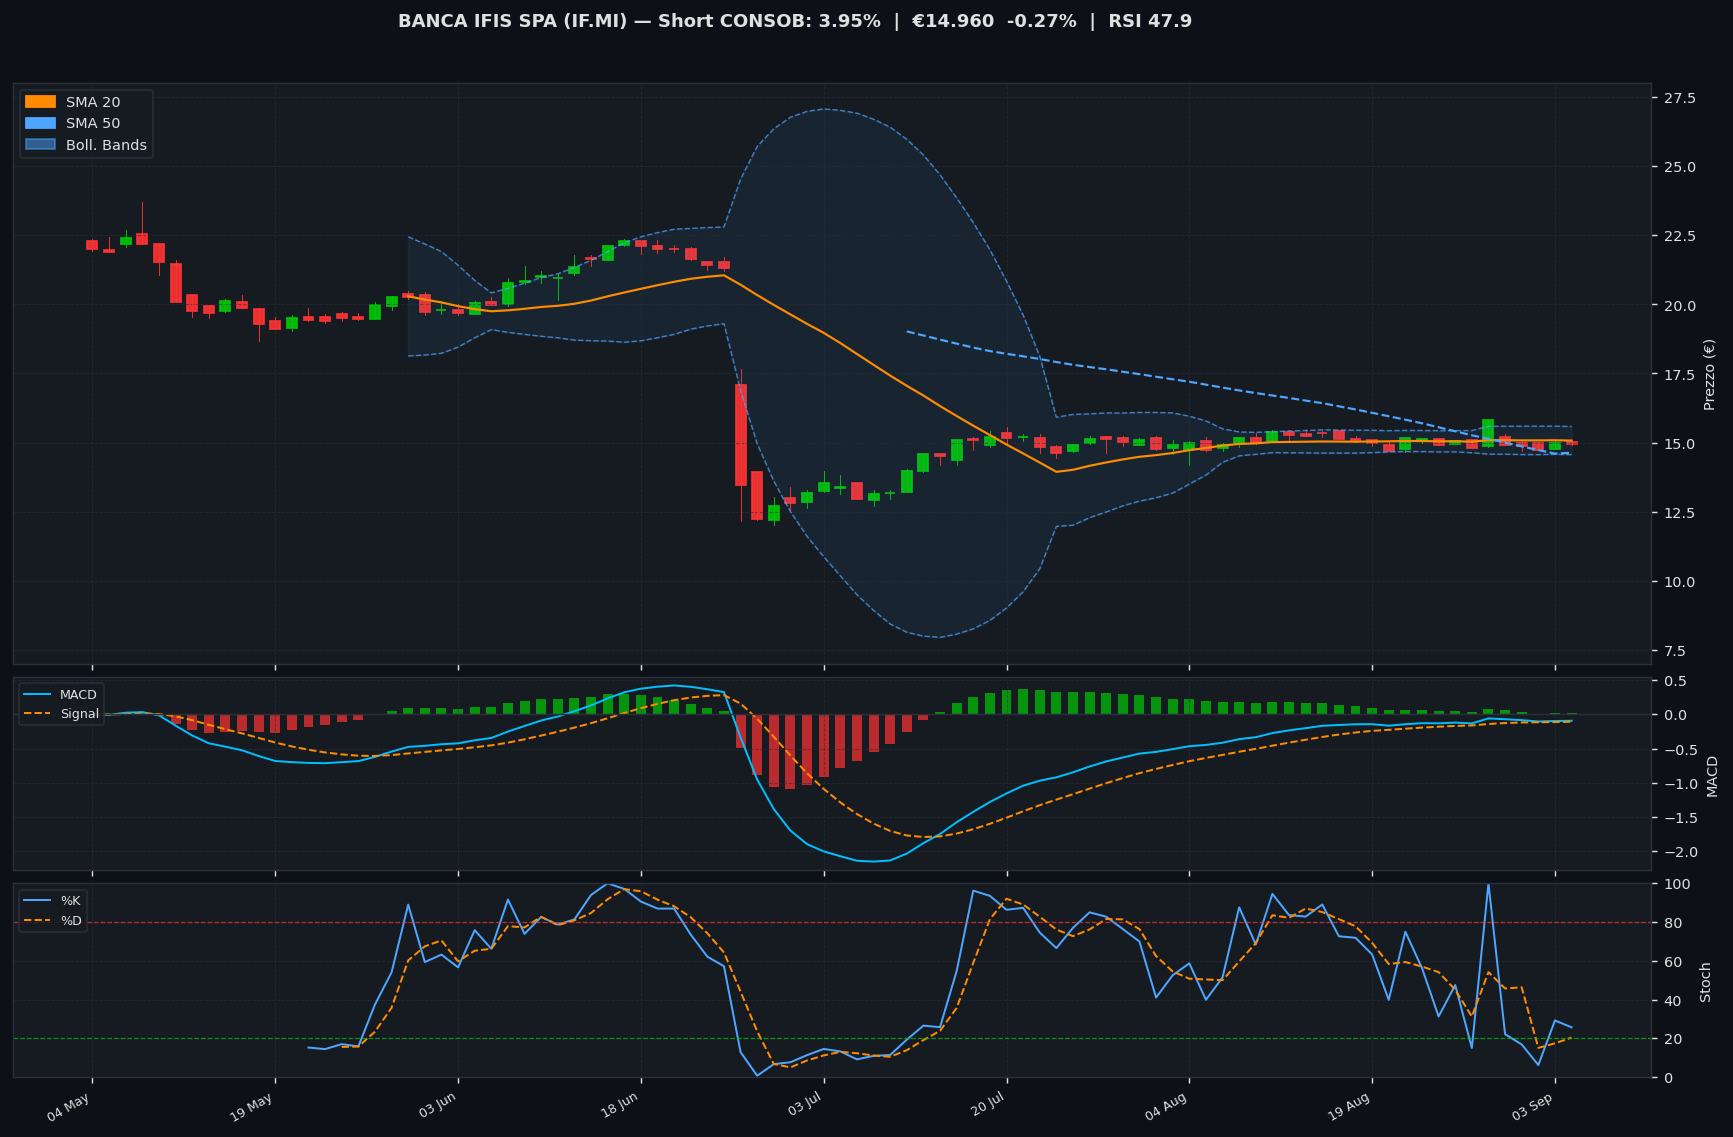Screen dimensions: 1733x1137
Task: Click the 04 May date label
Action: [69, 1107]
